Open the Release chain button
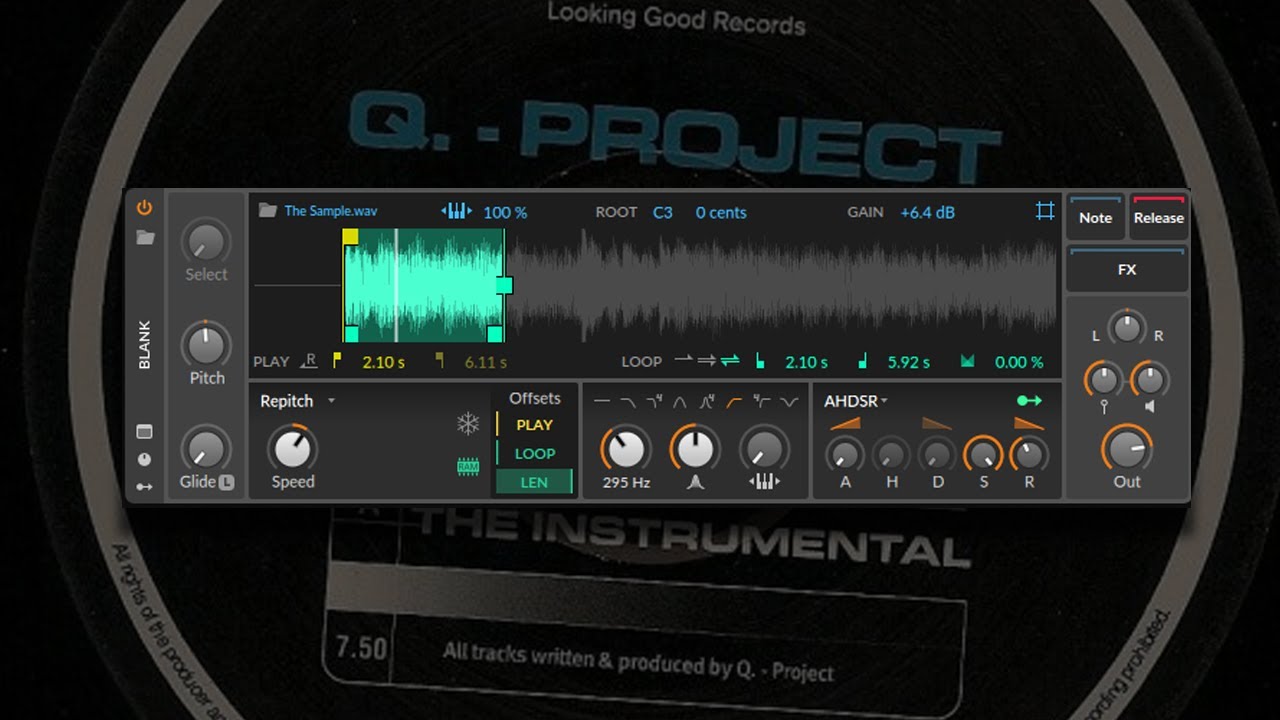Viewport: 1280px width, 720px height. pyautogui.click(x=1159, y=217)
